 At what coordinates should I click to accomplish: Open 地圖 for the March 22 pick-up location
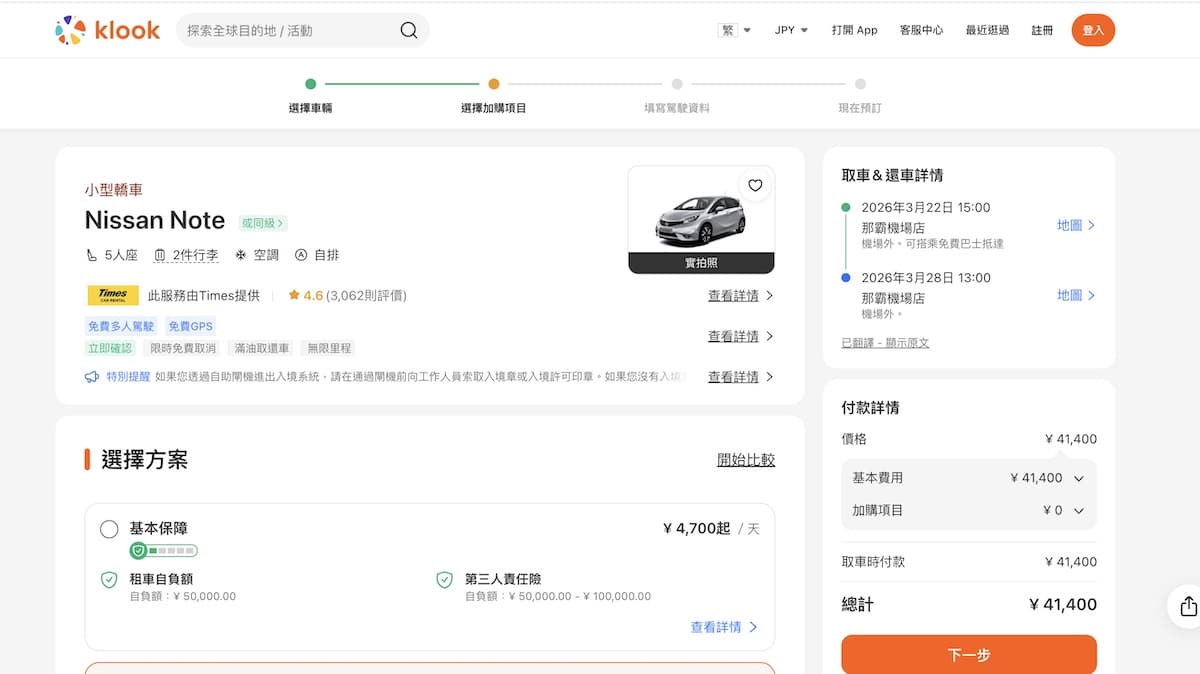[1076, 225]
